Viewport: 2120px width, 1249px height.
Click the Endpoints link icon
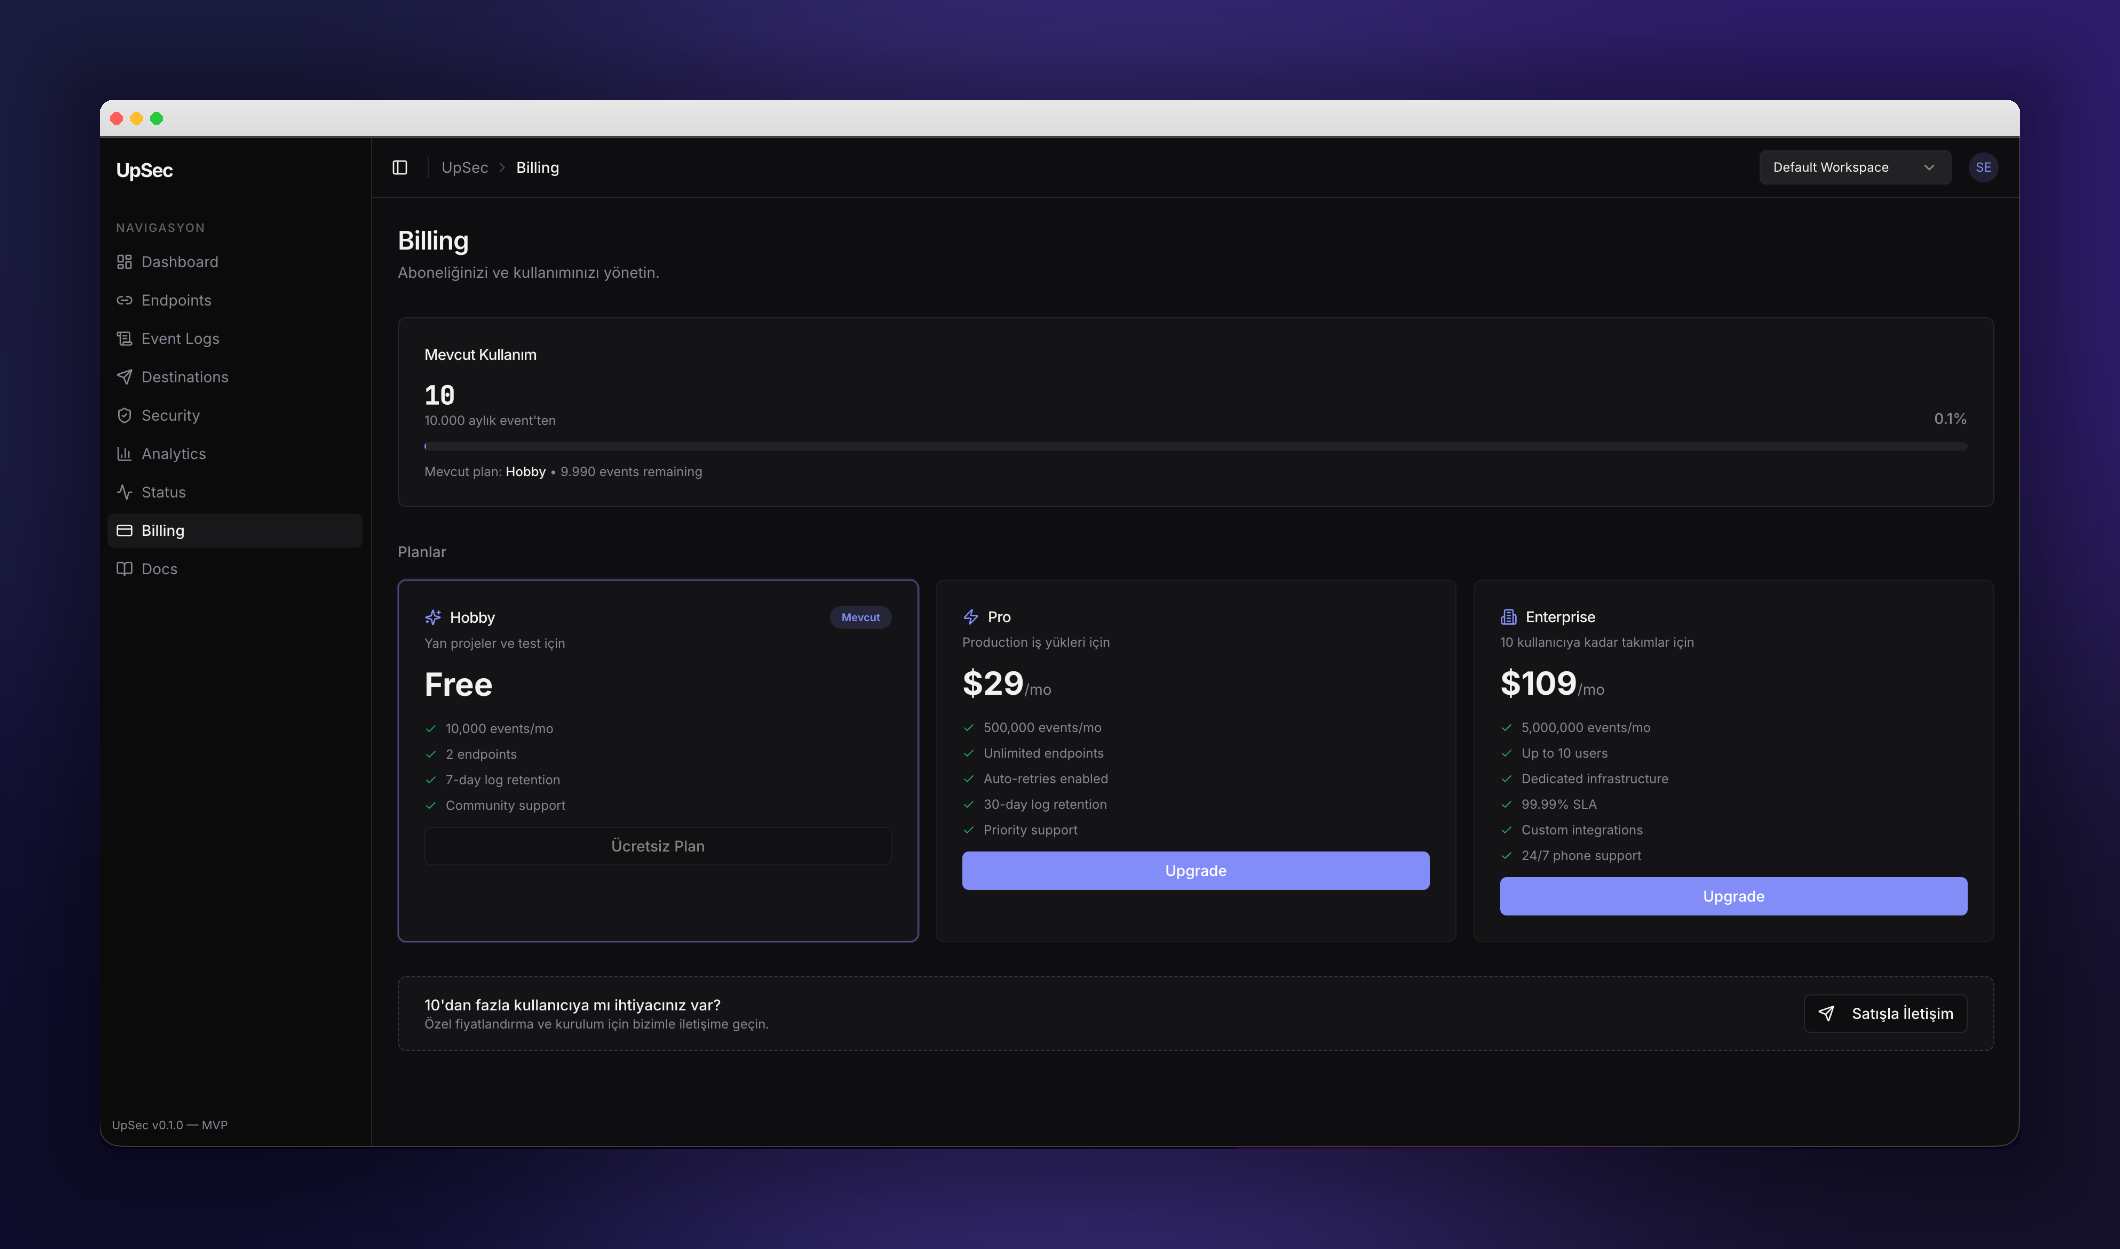click(x=124, y=300)
